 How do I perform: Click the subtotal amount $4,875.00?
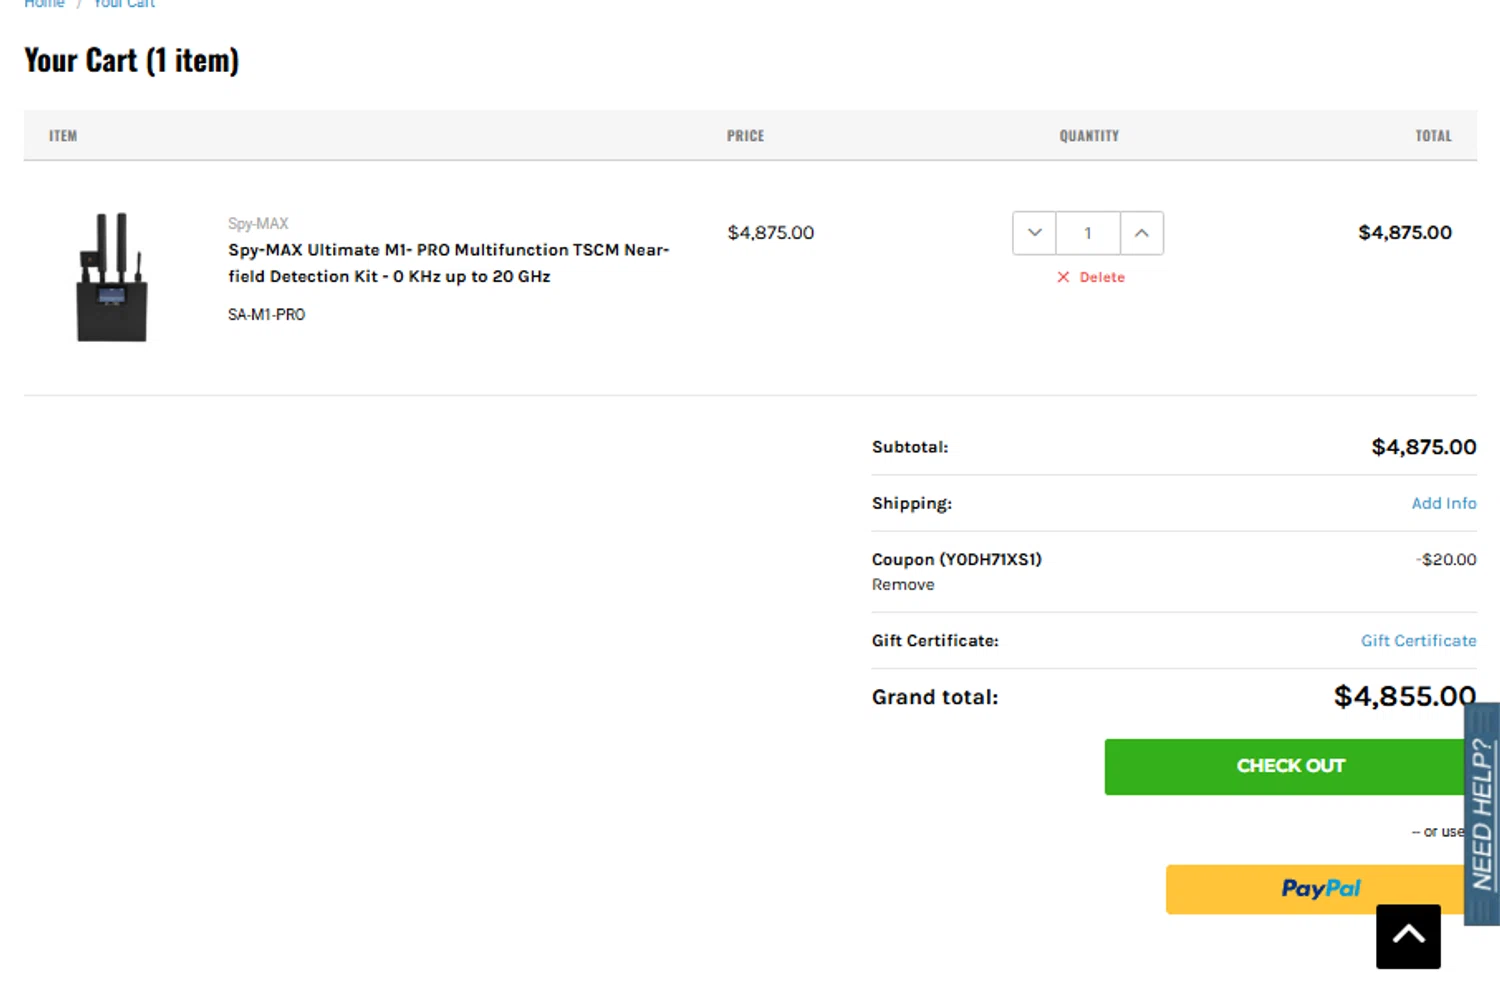1423,447
